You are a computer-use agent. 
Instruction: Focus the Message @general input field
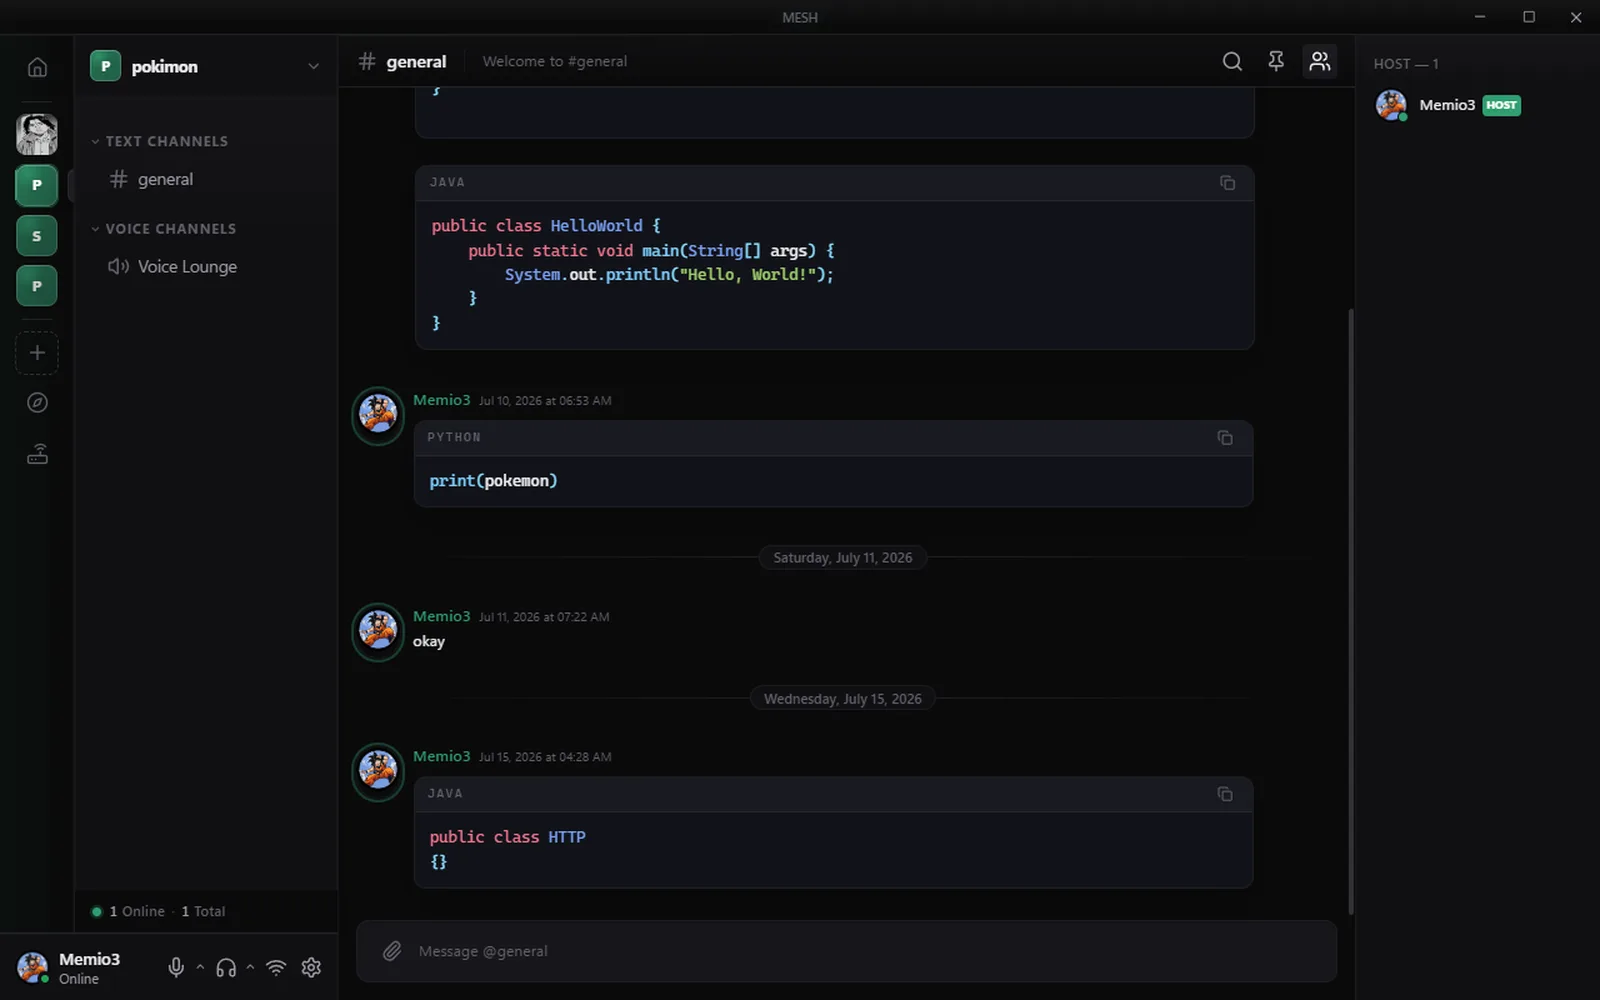[846, 951]
